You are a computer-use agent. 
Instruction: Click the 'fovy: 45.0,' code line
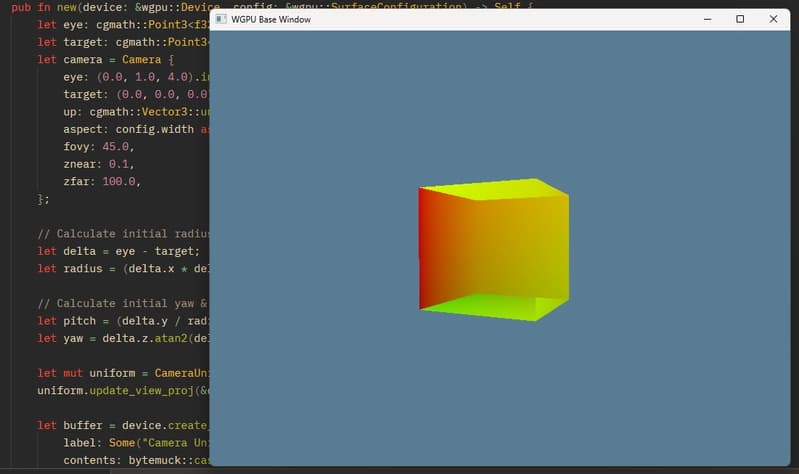[x=98, y=147]
